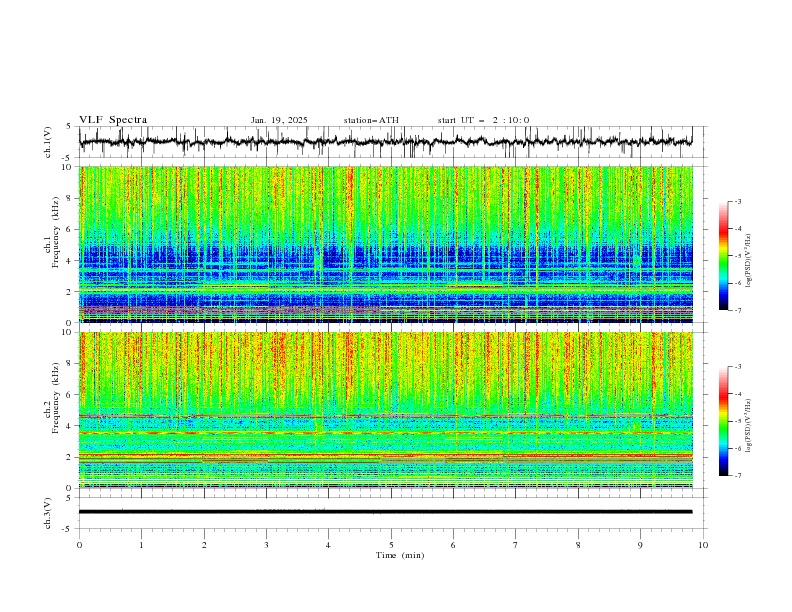Click the time axis tick label '5'
The height and width of the screenshot is (612, 792).
pos(391,545)
